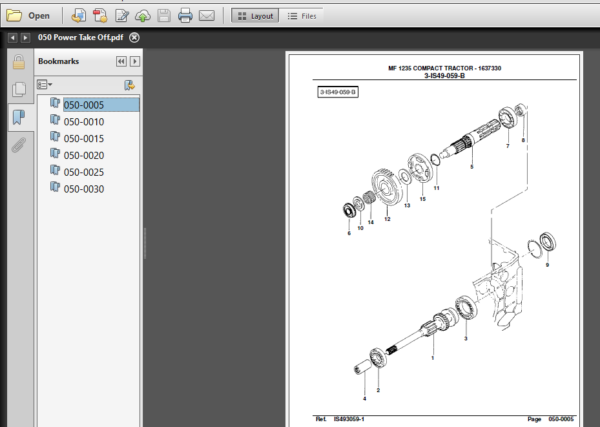Click part number 5 shaft label

pyautogui.click(x=471, y=167)
